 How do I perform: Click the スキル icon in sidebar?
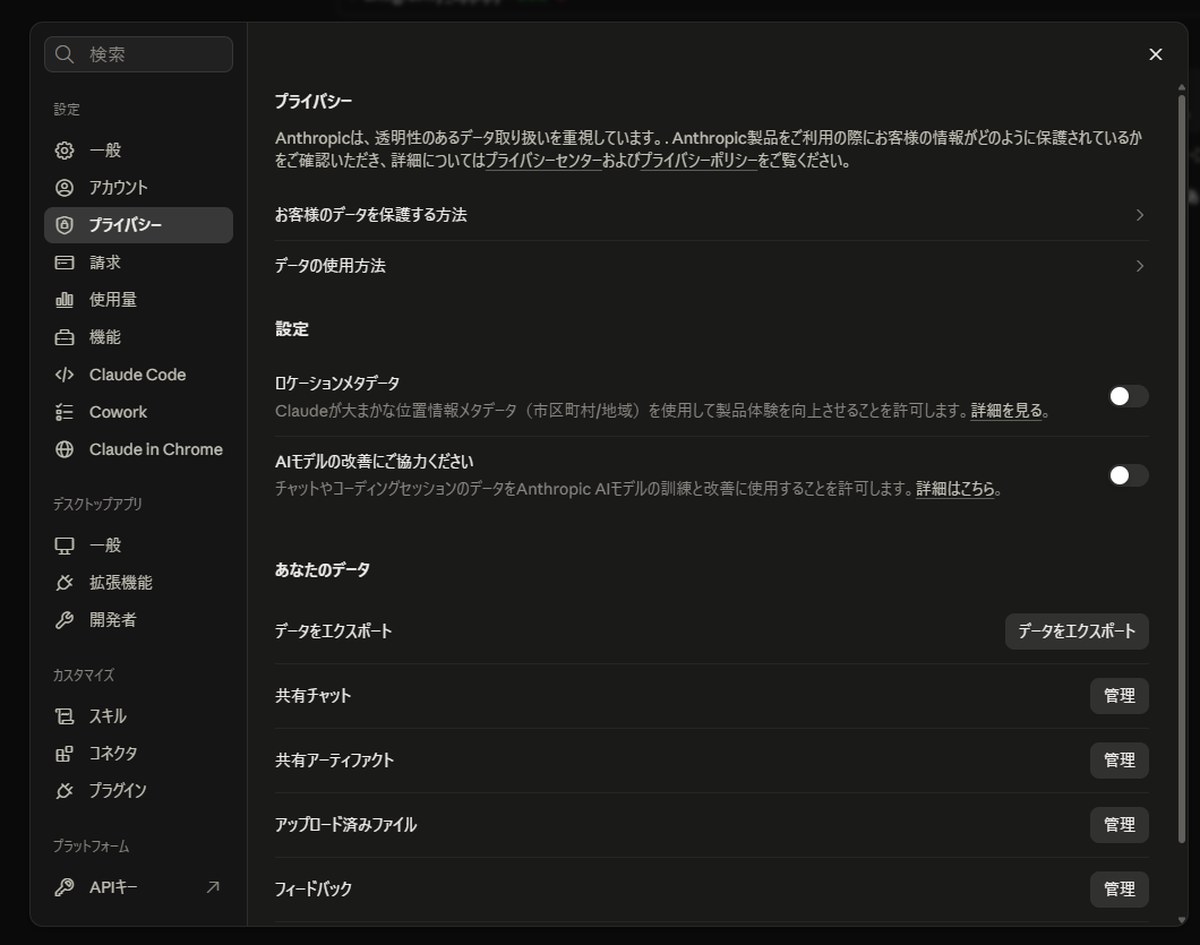pos(65,716)
